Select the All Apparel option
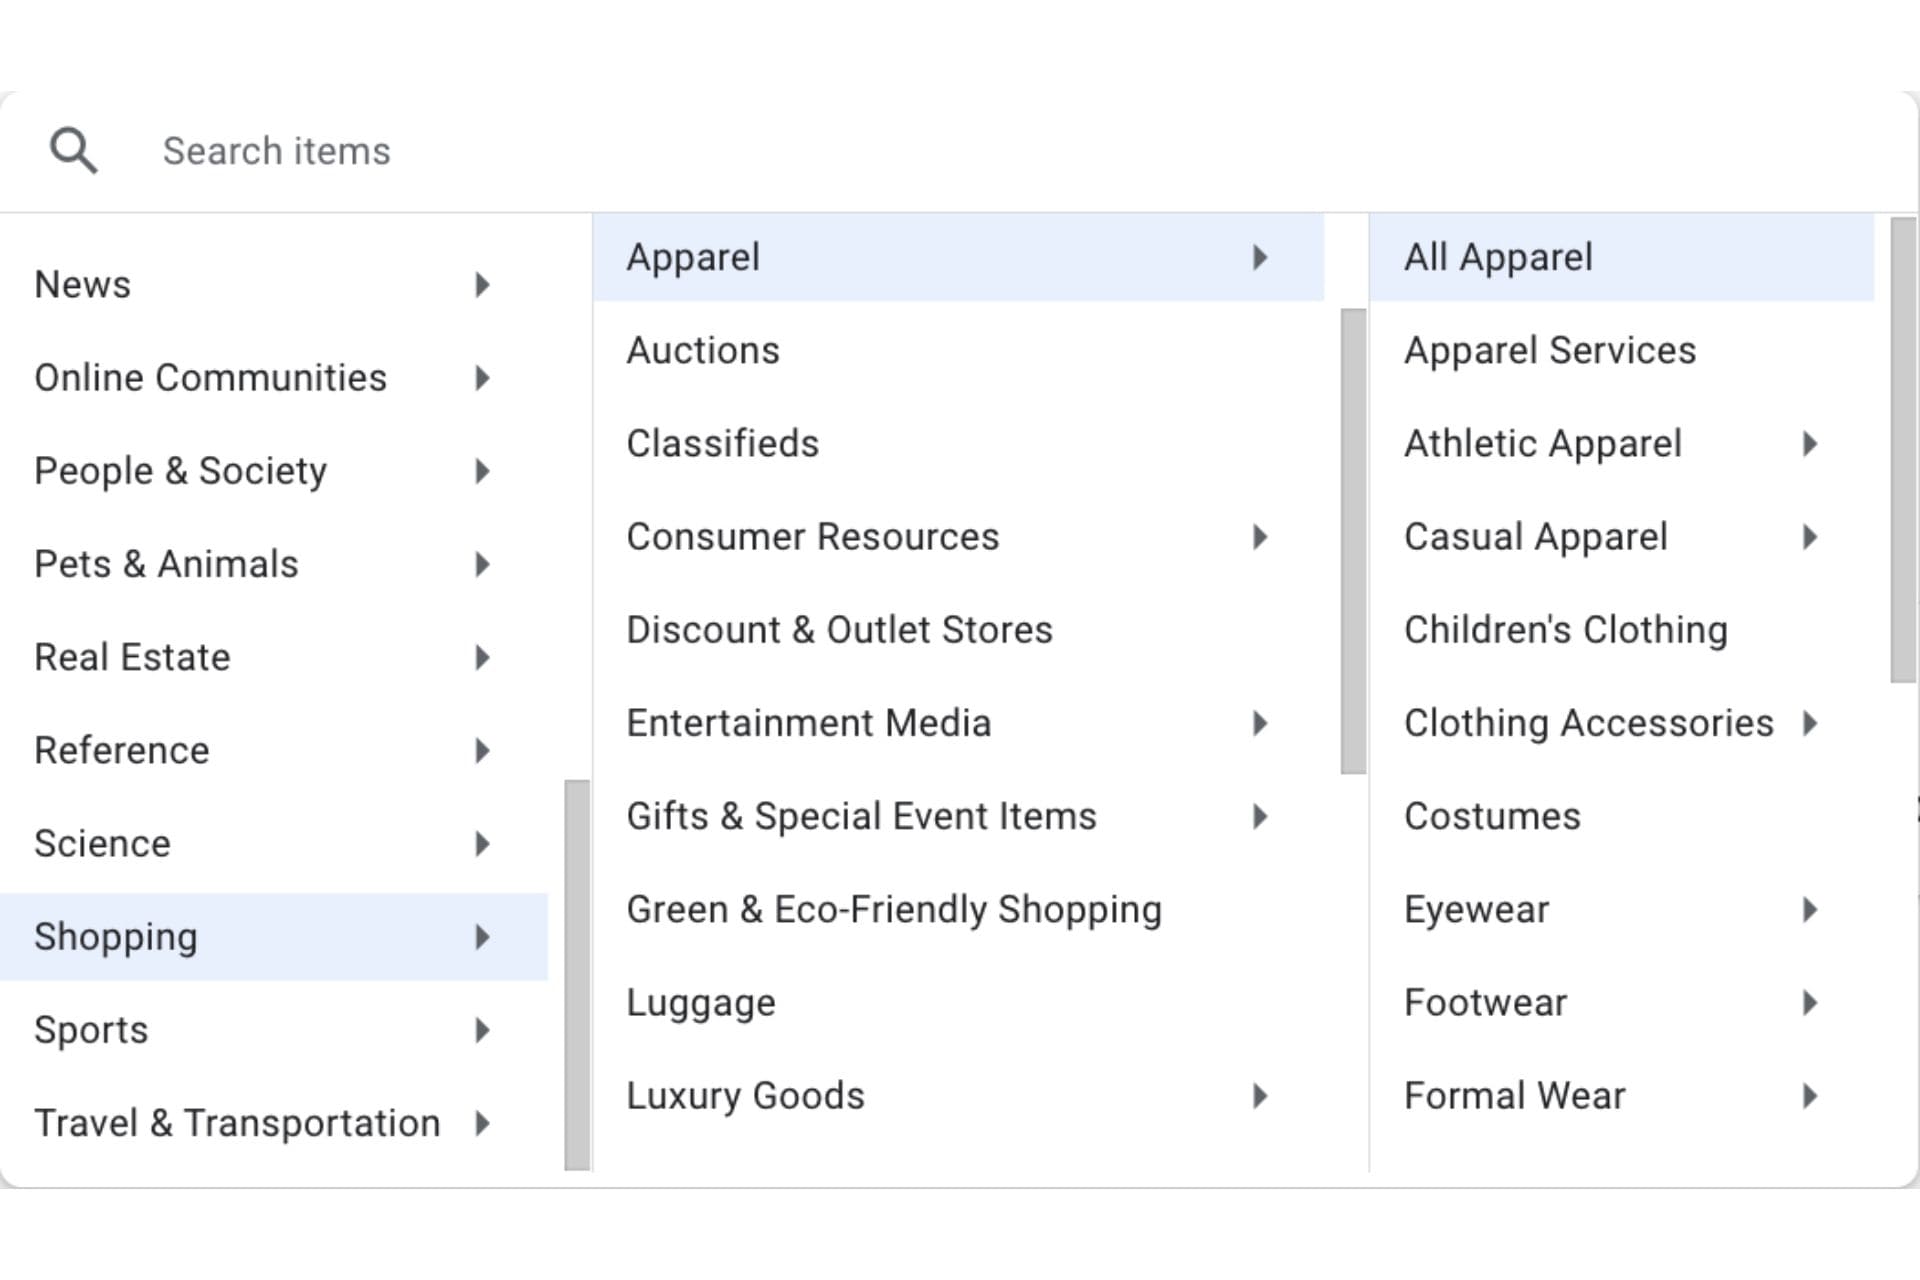1920x1280 pixels. (x=1497, y=258)
